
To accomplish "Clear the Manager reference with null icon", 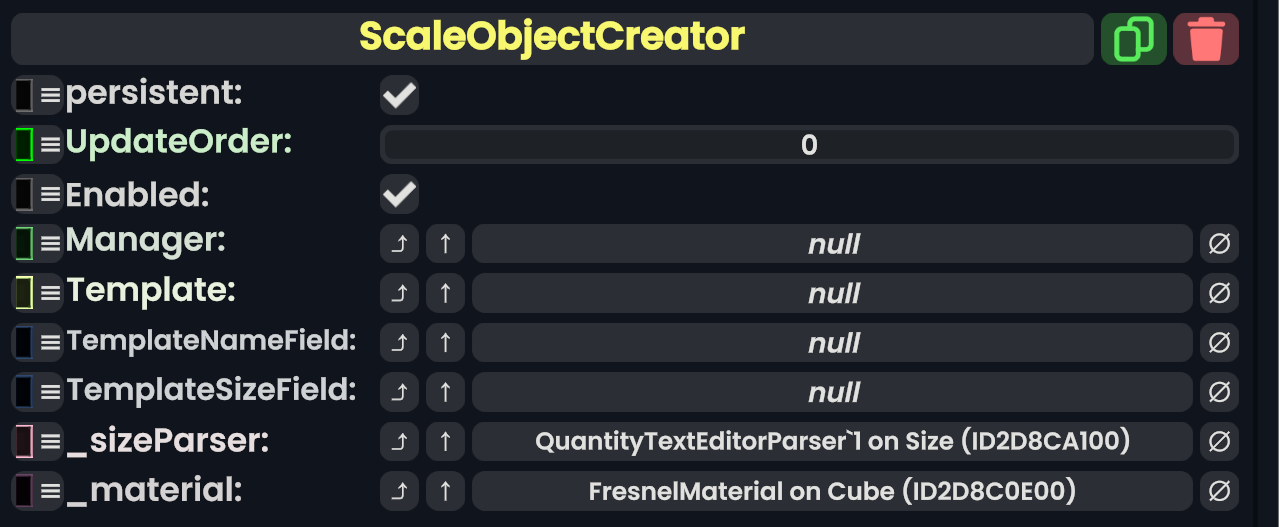I will [x=1219, y=244].
